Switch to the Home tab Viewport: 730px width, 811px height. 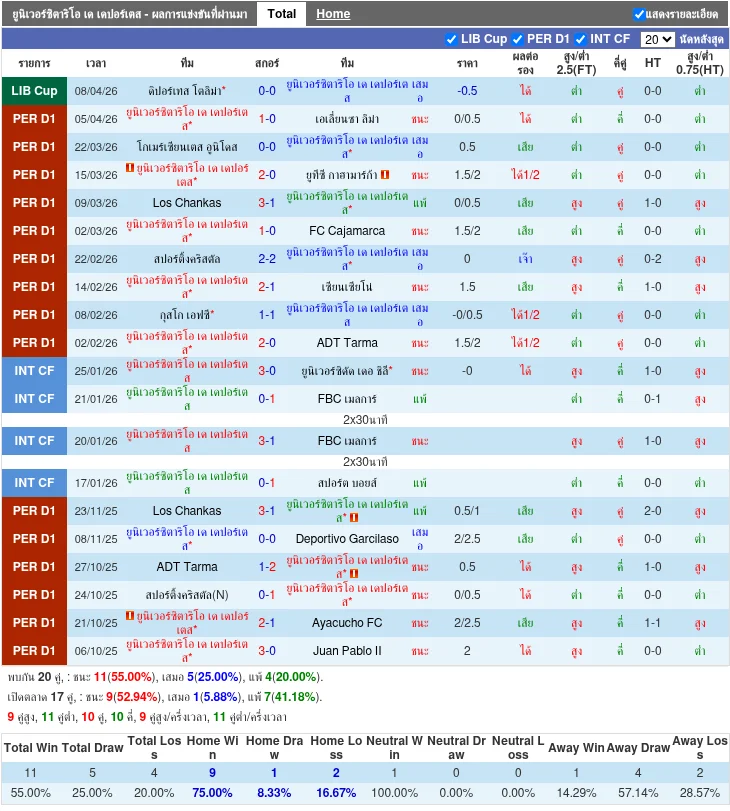pos(333,14)
